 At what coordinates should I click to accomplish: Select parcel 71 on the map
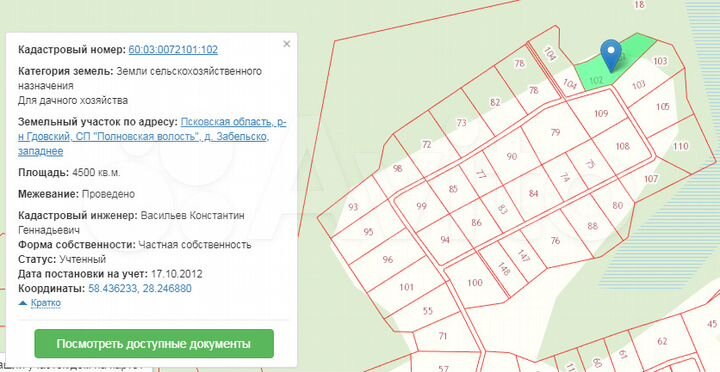(443, 336)
